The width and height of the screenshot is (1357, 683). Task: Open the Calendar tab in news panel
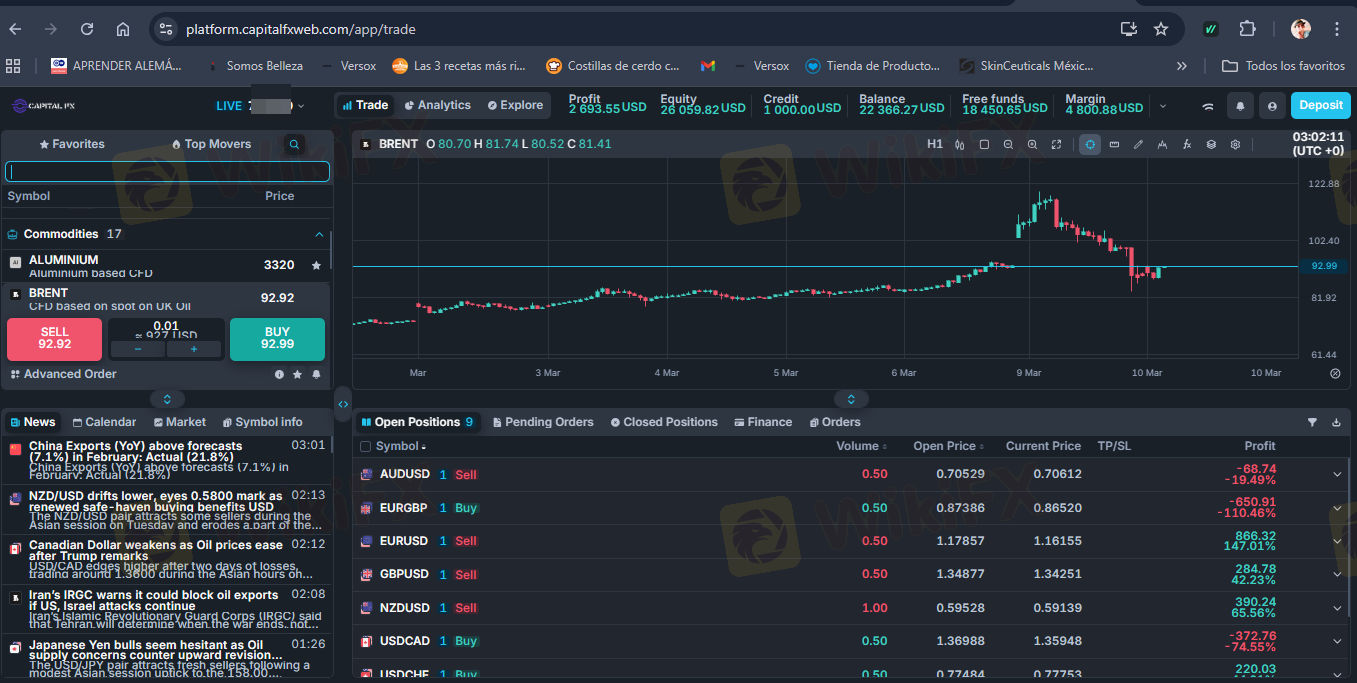point(103,422)
